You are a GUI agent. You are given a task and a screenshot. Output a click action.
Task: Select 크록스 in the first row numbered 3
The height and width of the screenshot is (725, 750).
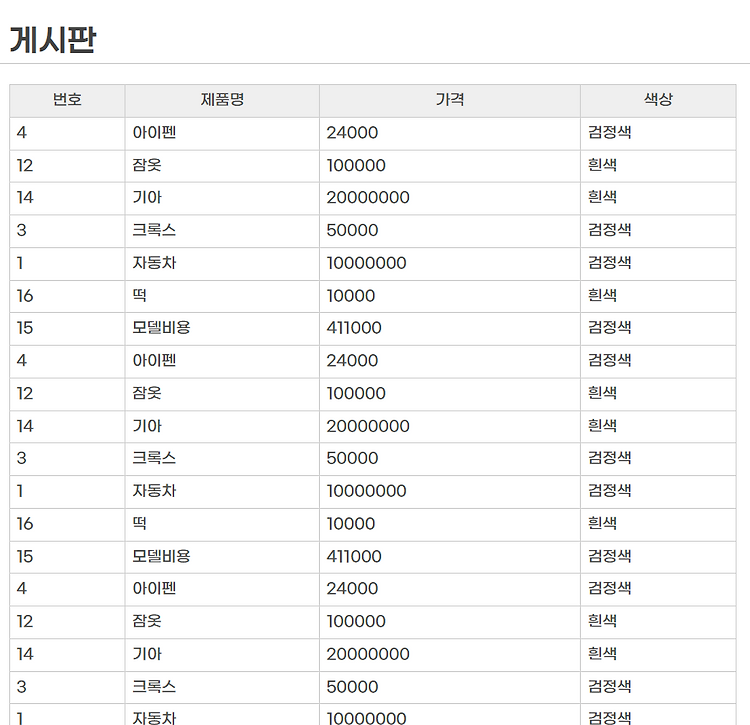click(154, 230)
